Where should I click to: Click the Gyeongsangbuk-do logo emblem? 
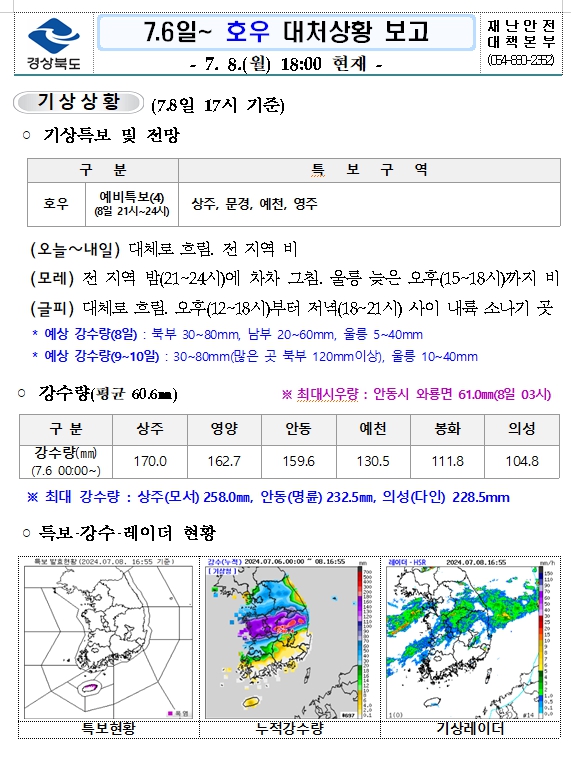[54, 35]
